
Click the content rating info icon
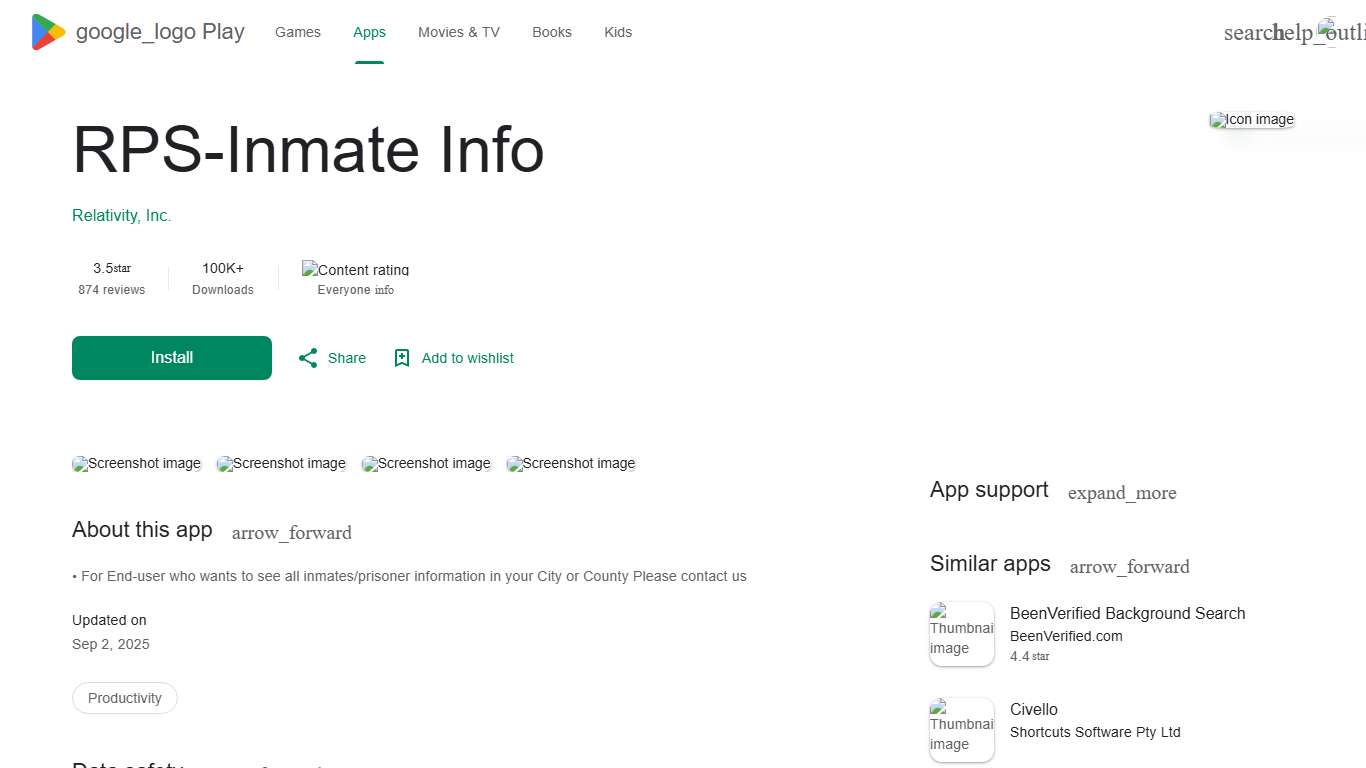coord(385,290)
